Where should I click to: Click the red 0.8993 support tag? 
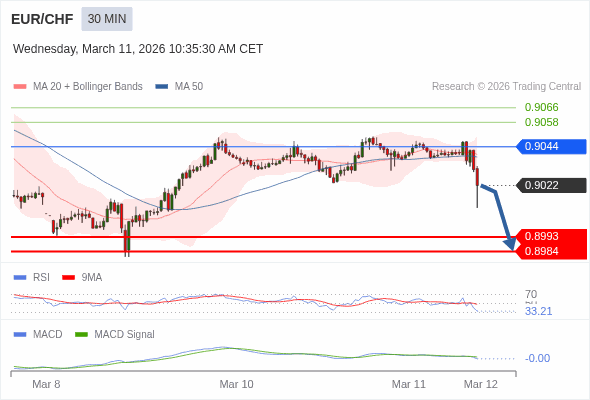[x=551, y=236]
